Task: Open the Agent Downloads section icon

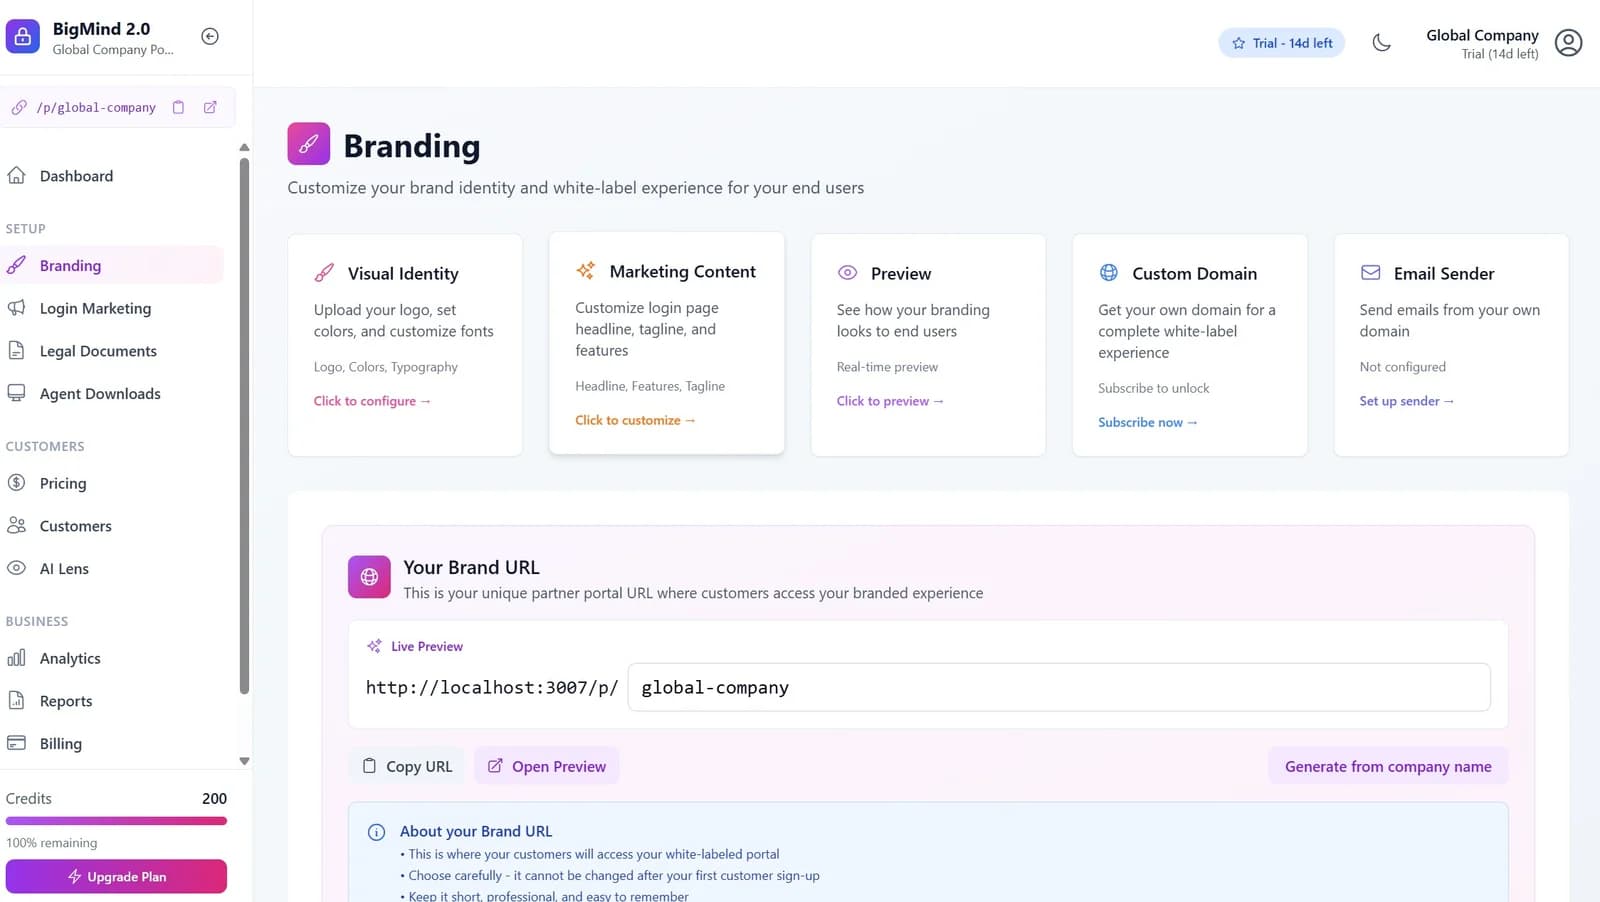Action: 17,393
